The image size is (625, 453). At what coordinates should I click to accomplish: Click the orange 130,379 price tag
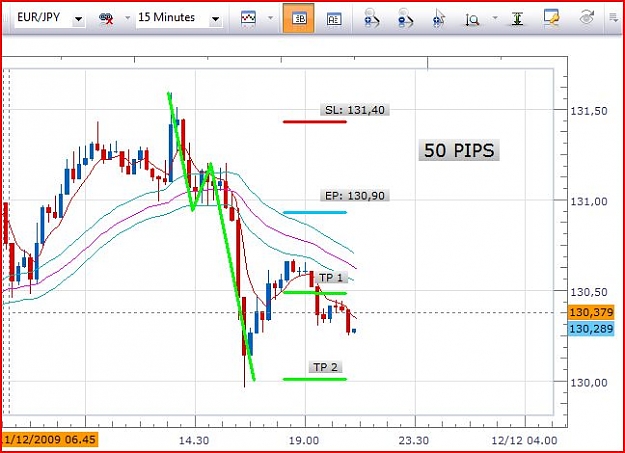point(591,312)
